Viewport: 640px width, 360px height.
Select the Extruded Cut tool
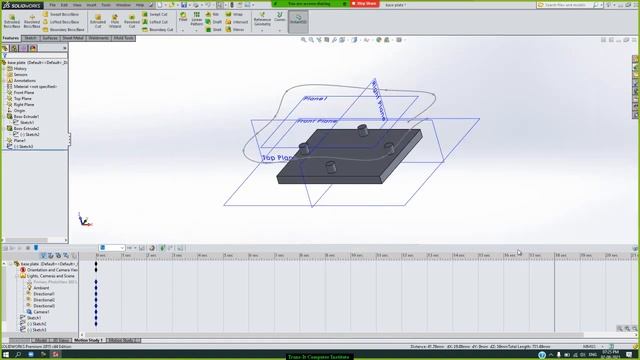(98, 20)
